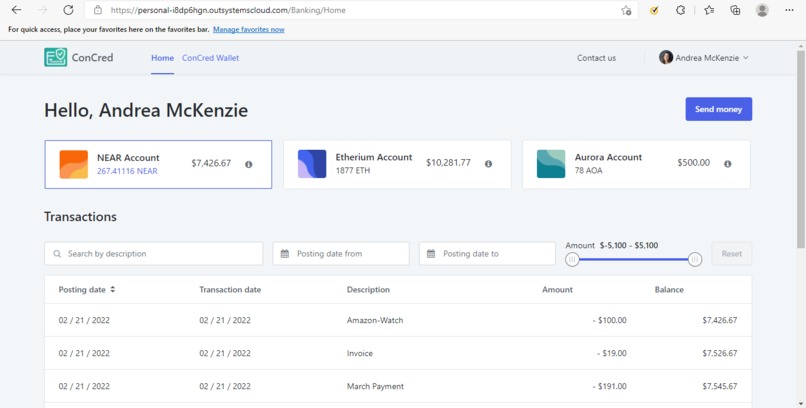806x408 pixels.
Task: Show info for the Aurora Account
Action: pyautogui.click(x=727, y=164)
